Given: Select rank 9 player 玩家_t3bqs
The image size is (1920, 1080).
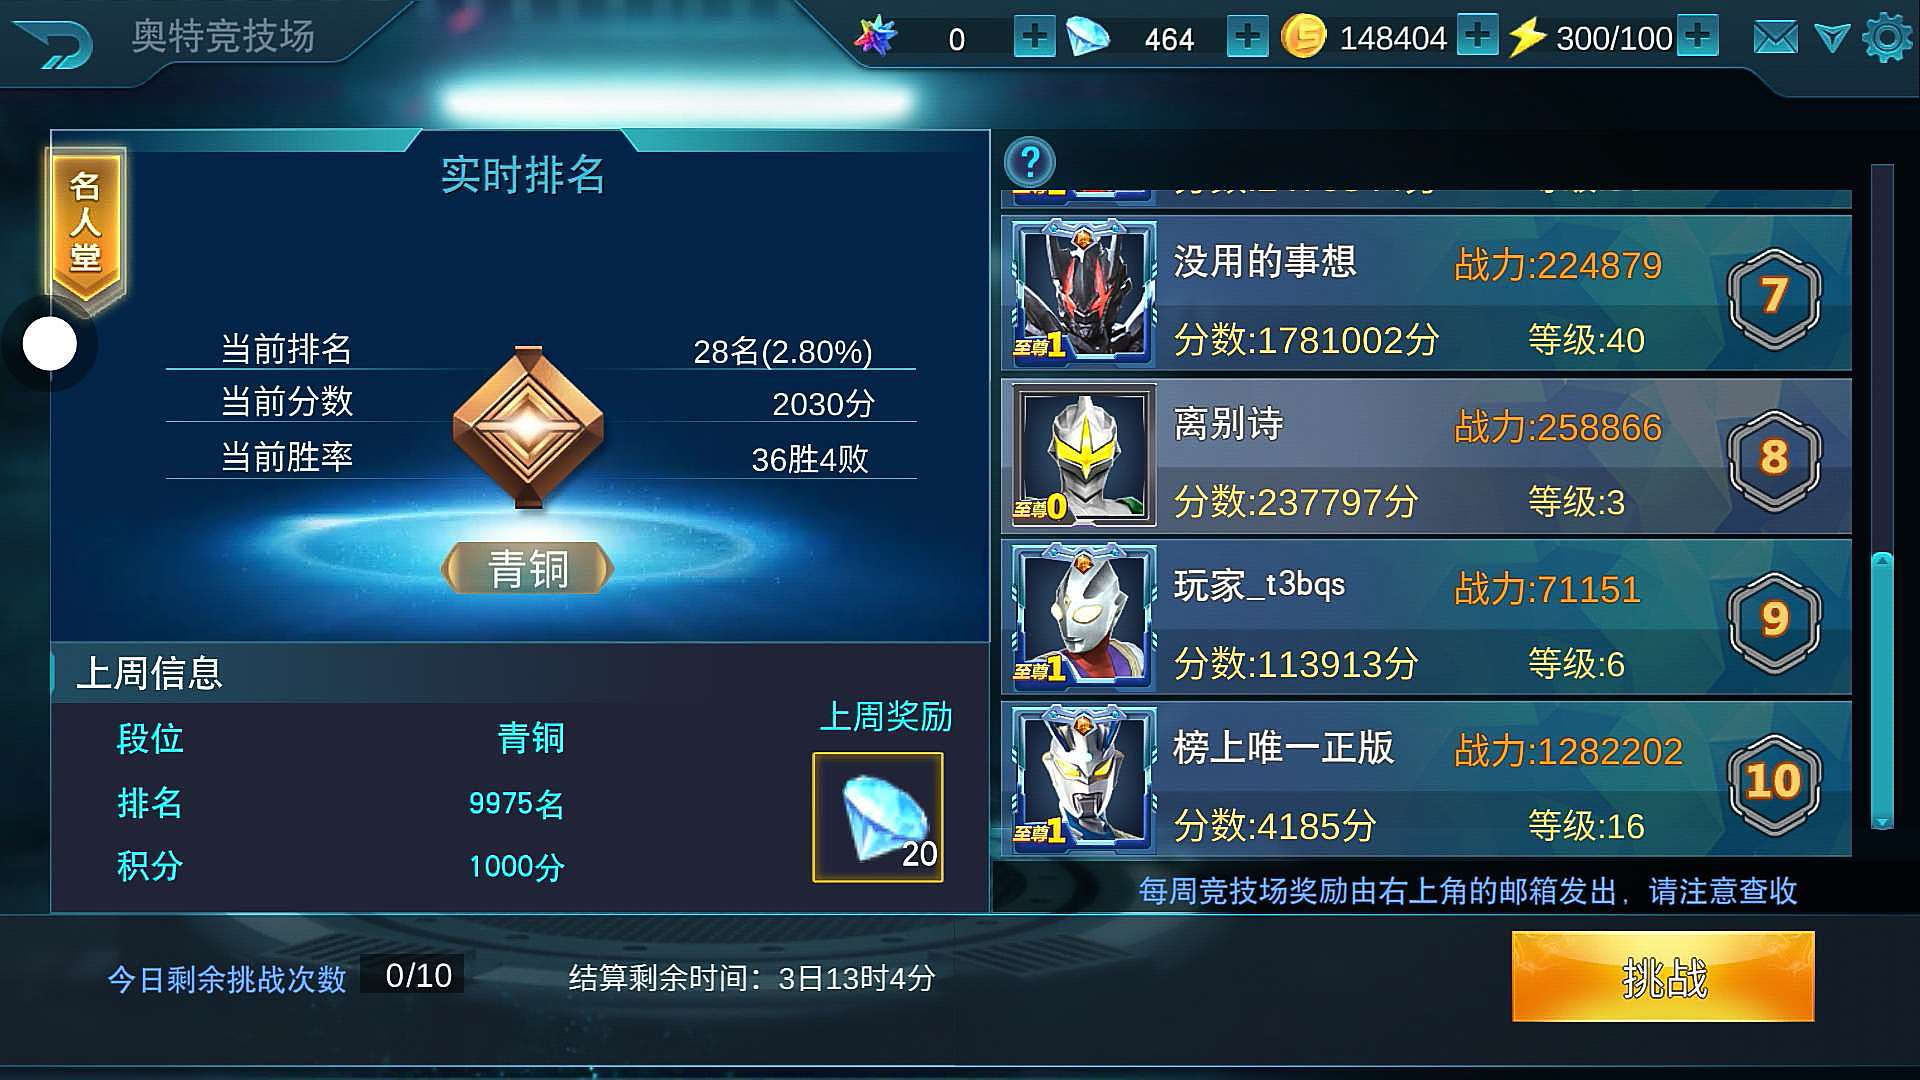Looking at the screenshot, I should point(1426,618).
